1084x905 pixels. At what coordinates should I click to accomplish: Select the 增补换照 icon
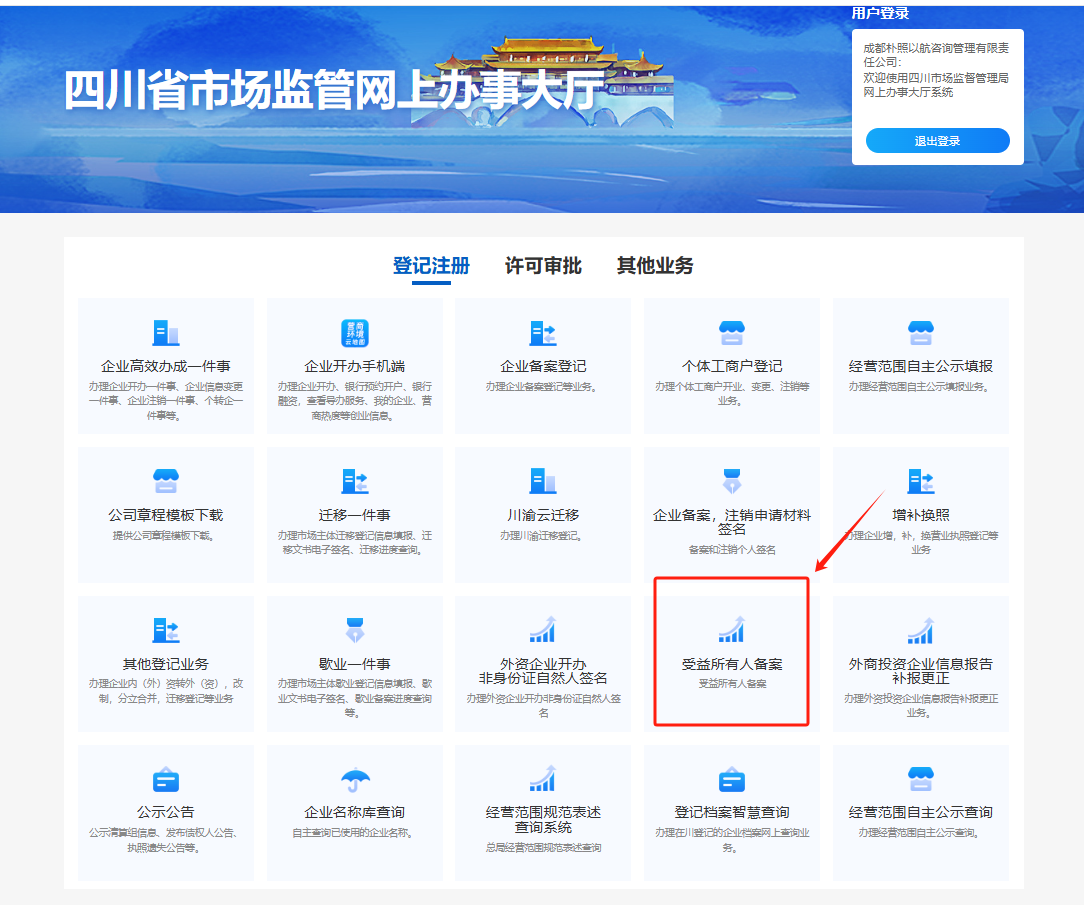(x=920, y=481)
